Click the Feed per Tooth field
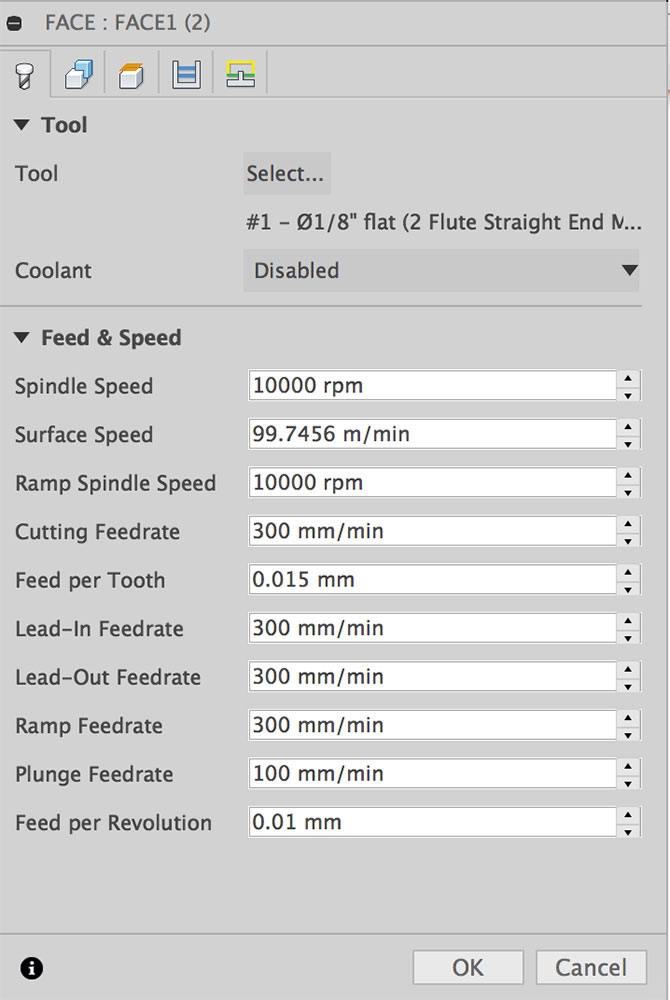Image resolution: width=670 pixels, height=1000 pixels. click(x=430, y=580)
